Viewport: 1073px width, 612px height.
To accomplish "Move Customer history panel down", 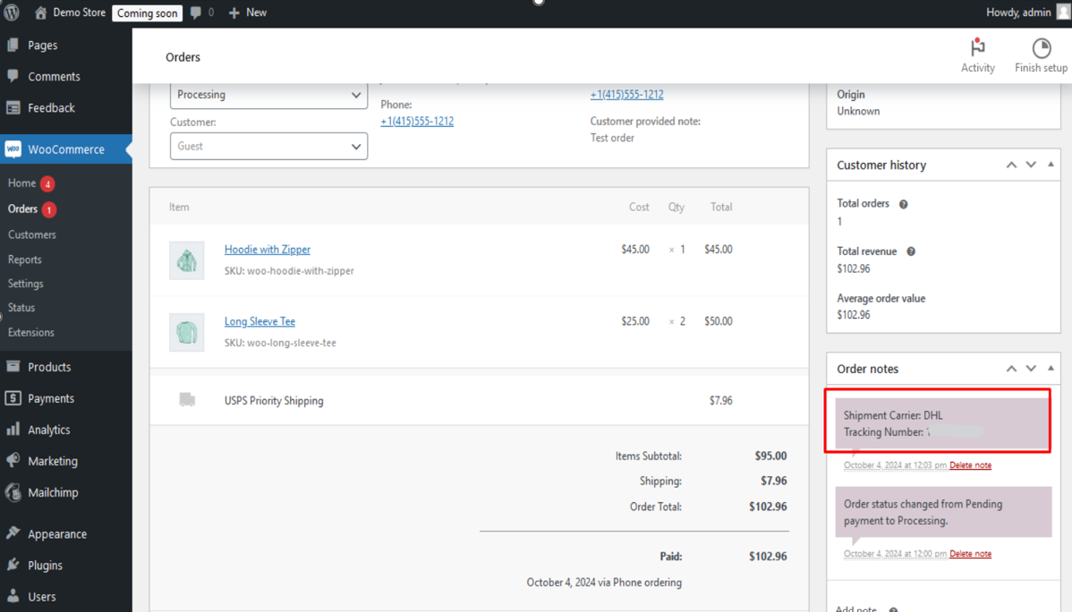I will click(1031, 164).
